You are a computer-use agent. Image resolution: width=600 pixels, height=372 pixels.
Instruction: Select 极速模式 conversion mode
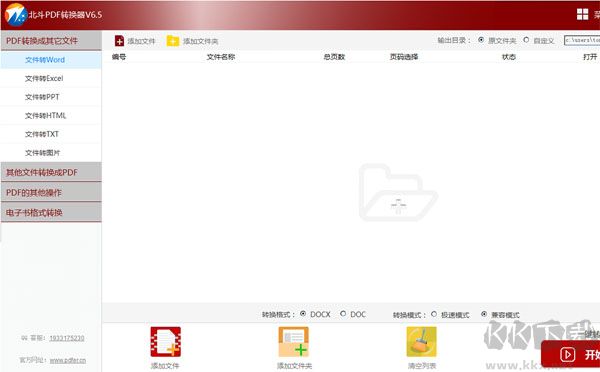point(434,314)
